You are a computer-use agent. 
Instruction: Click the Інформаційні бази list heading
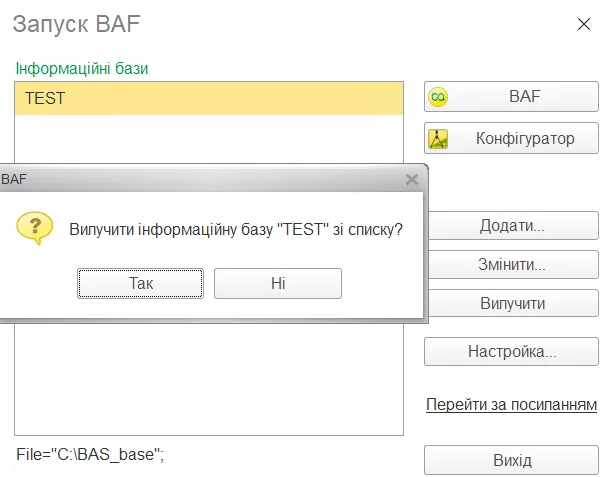point(82,68)
